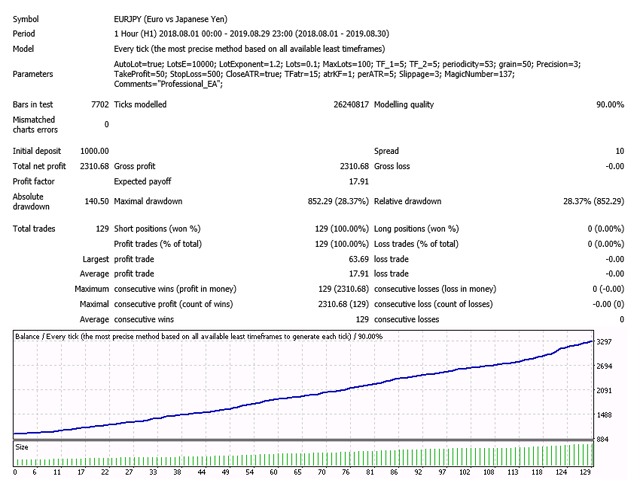
Task: Click the Modelling quality label
Action: pos(404,104)
